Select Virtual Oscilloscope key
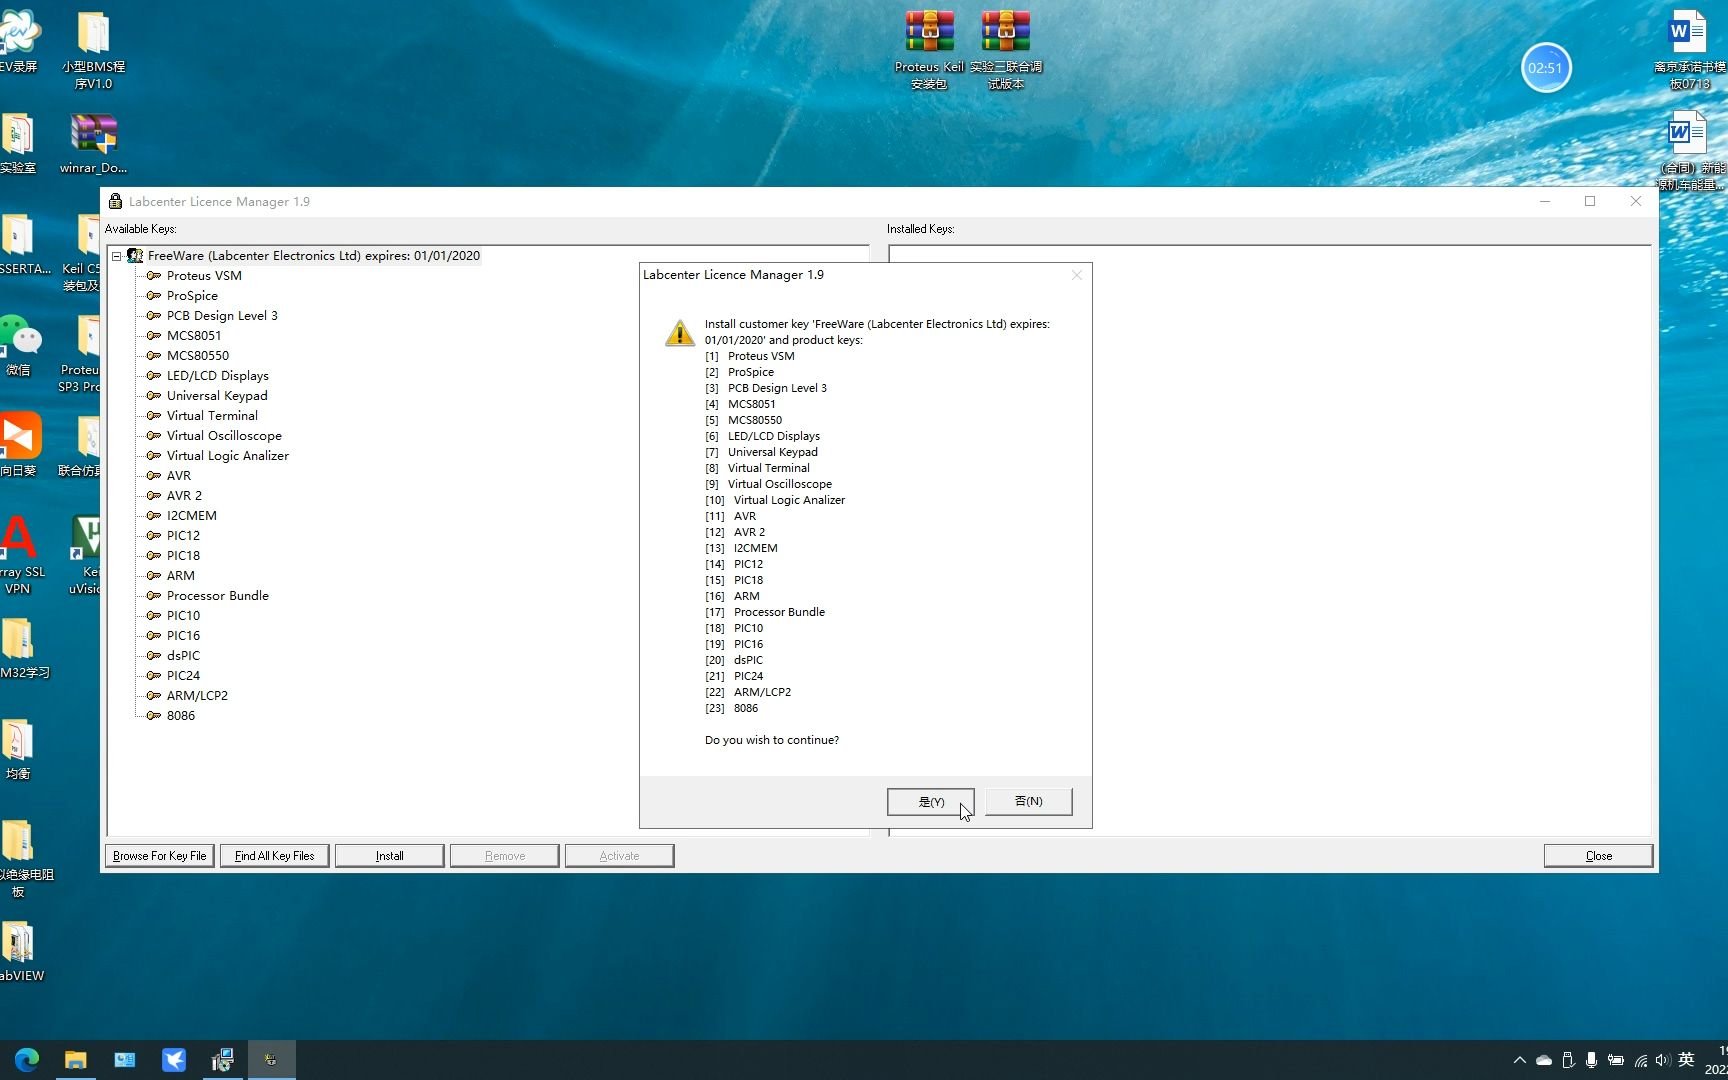Image resolution: width=1728 pixels, height=1080 pixels. coord(224,436)
